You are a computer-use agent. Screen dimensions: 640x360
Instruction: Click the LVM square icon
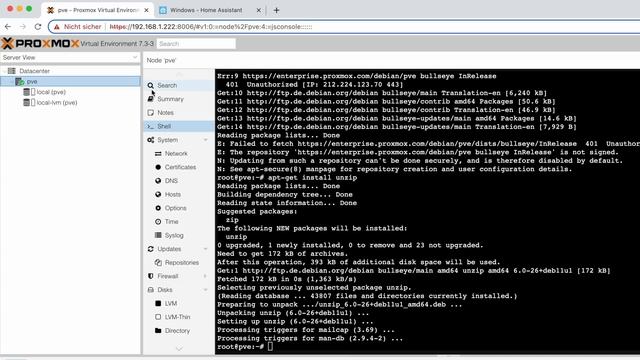158,303
